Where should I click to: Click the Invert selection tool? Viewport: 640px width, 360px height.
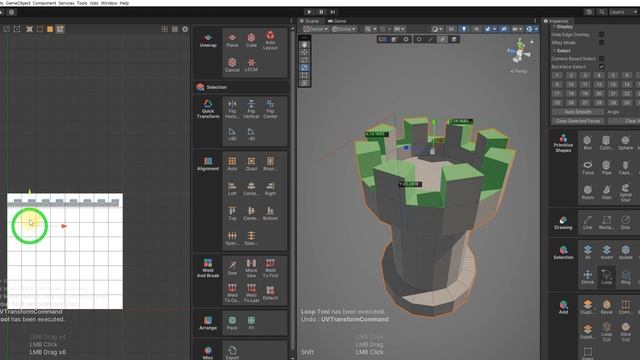click(607, 252)
